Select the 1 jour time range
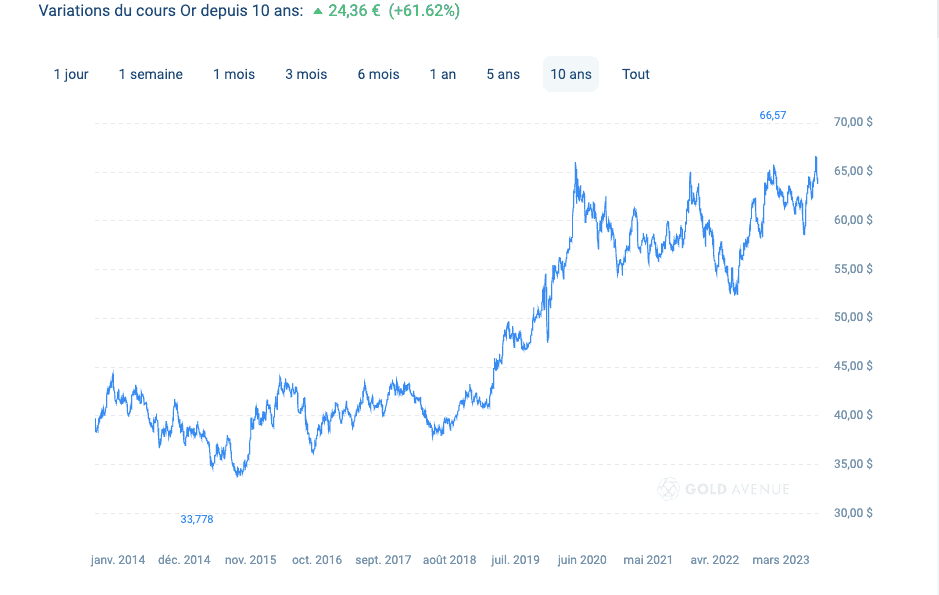Viewport: 939px width, 595px height. pyautogui.click(x=71, y=74)
